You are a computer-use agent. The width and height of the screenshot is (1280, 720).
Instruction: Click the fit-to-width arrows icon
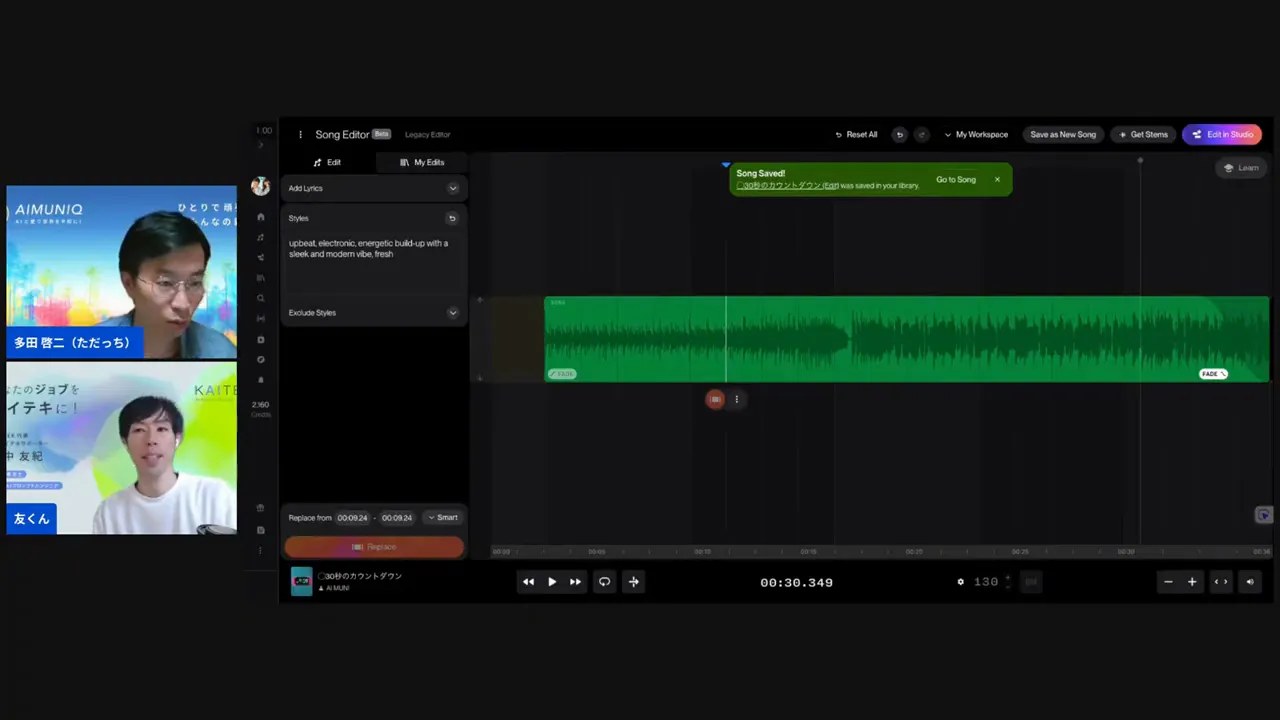coord(1221,582)
